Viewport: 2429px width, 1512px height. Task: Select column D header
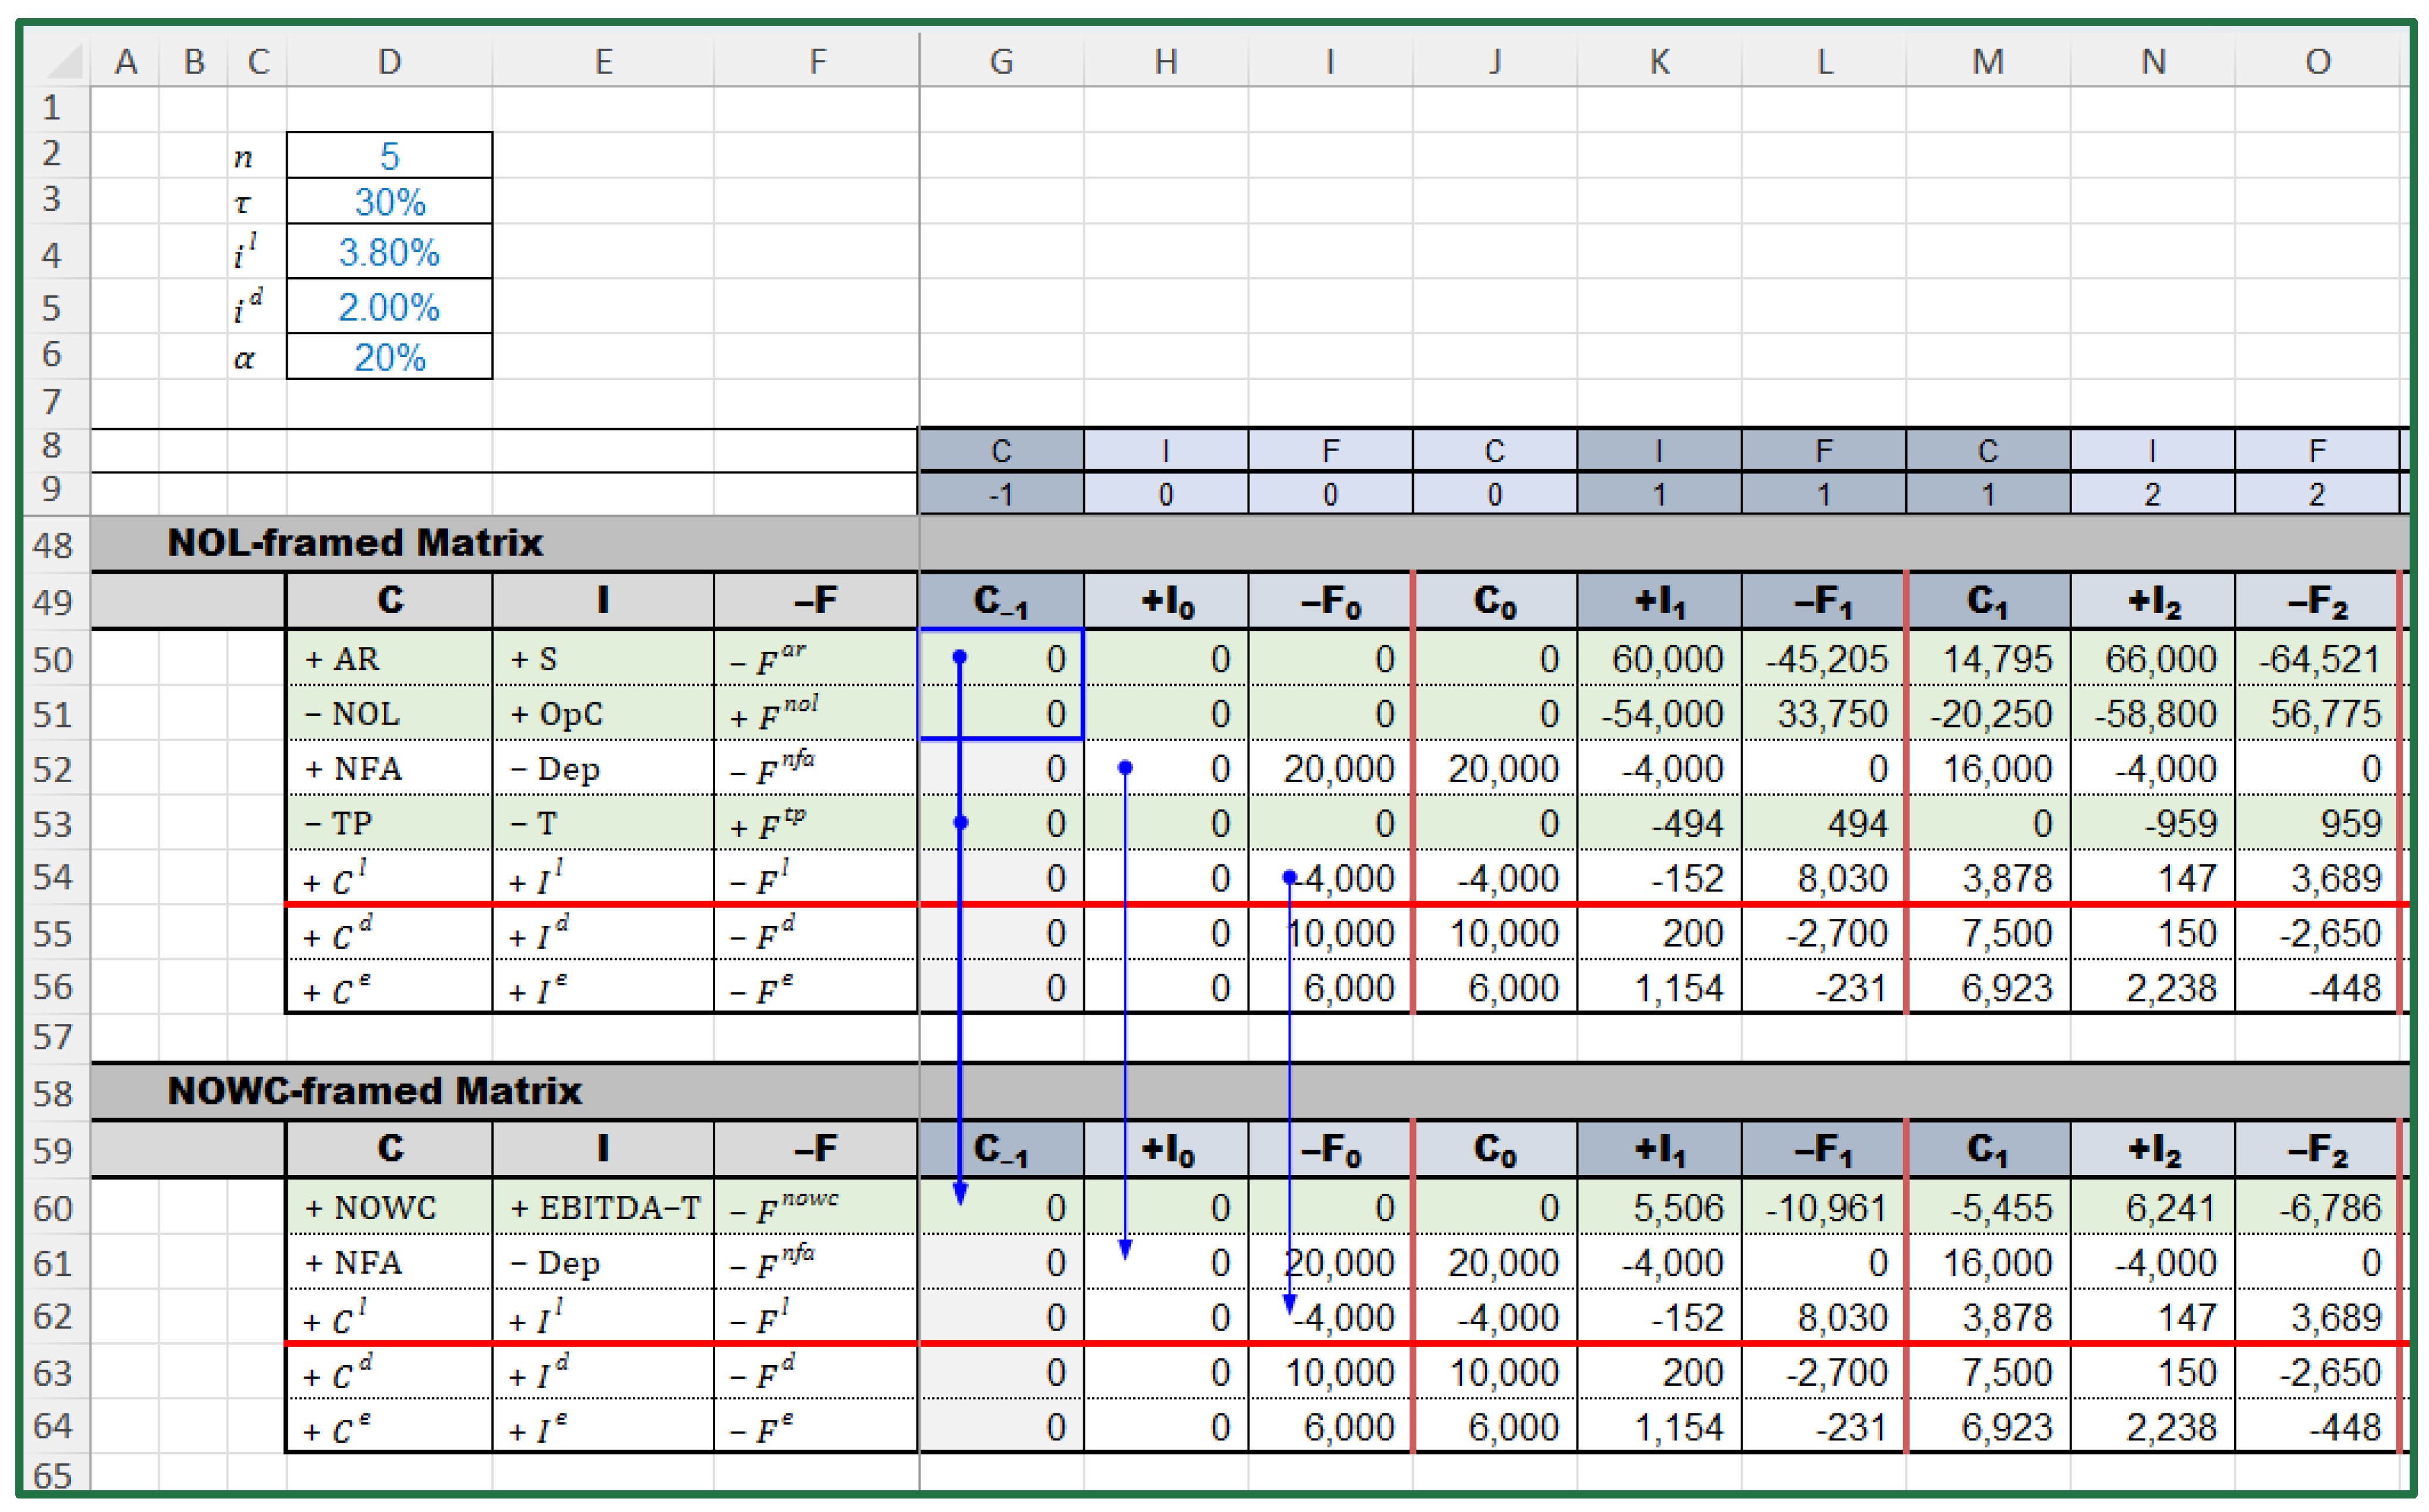pos(389,62)
